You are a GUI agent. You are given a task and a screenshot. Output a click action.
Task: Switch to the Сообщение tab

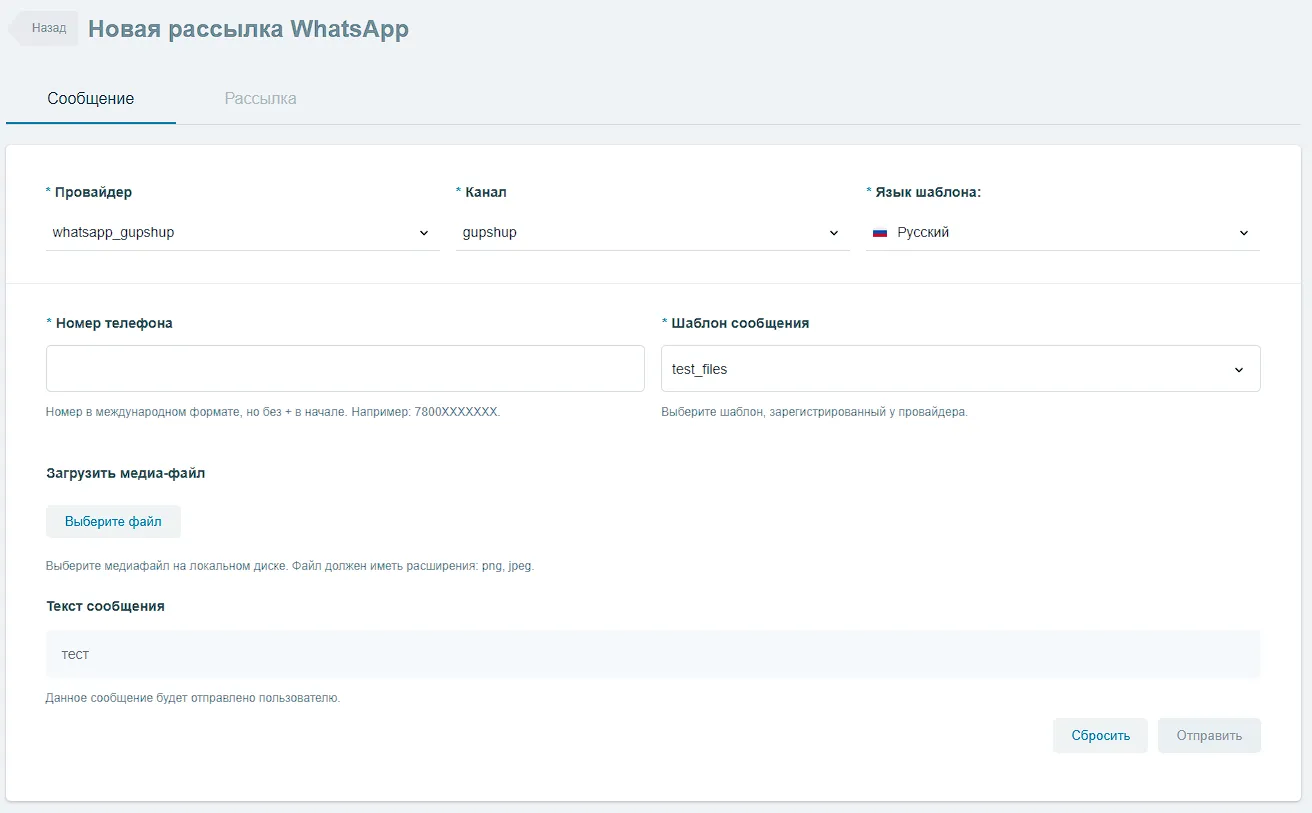(x=91, y=99)
